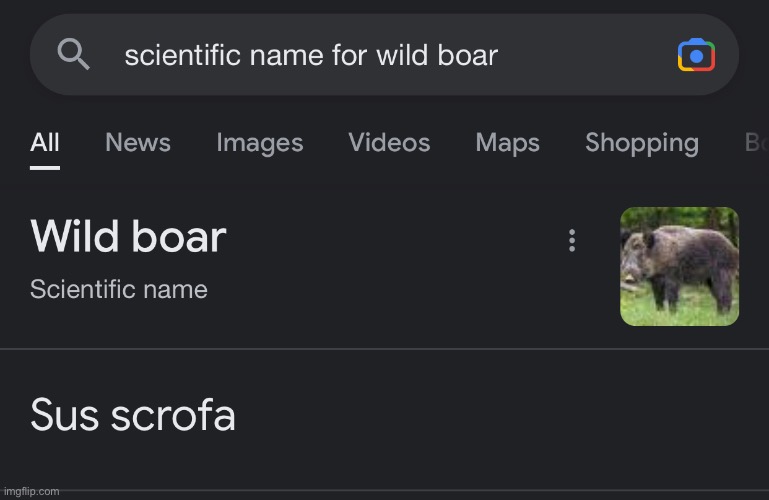
Task: Open the three-dot more options menu
Action: click(572, 240)
